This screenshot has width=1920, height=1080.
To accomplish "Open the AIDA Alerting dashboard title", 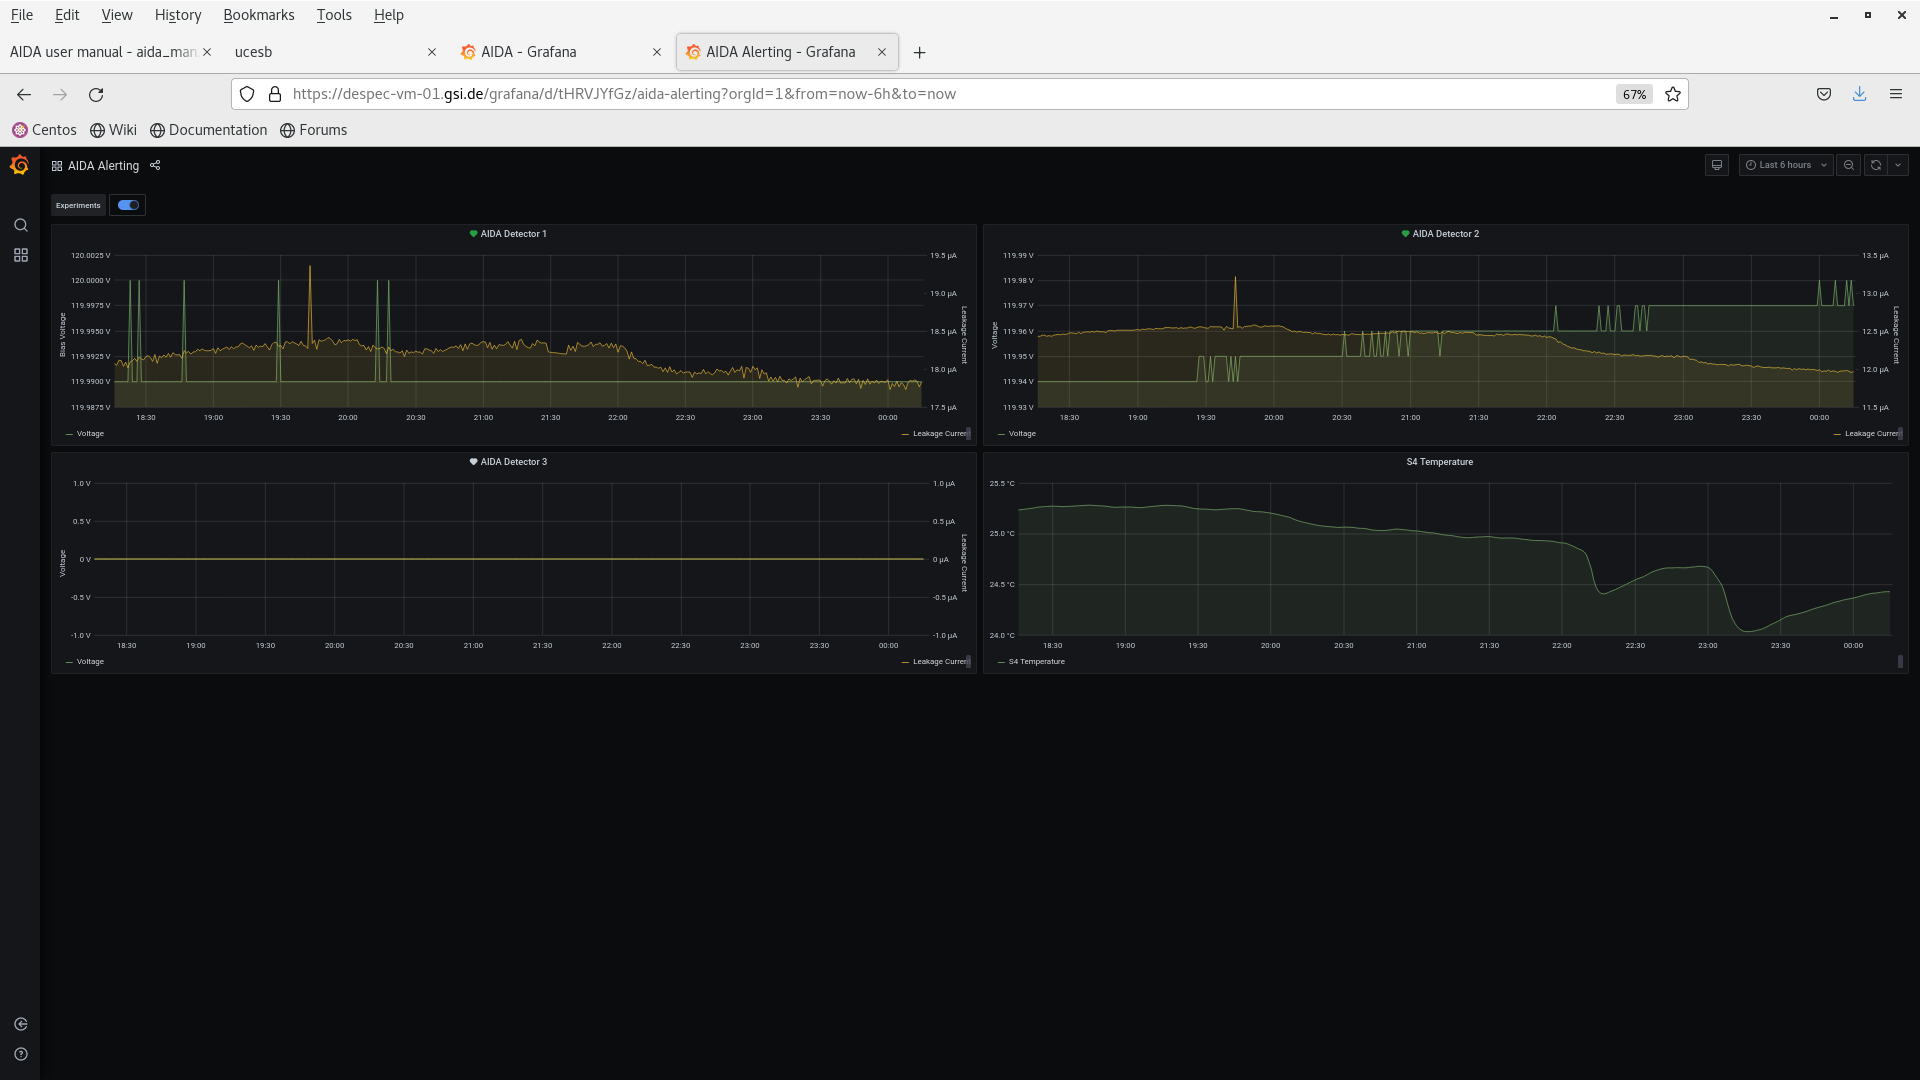I will (103, 166).
